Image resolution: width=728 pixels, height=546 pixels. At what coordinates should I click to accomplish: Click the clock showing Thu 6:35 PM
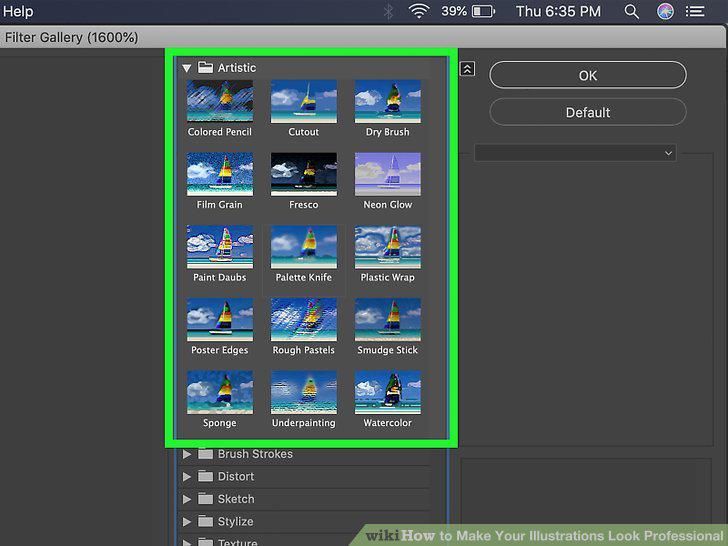pyautogui.click(x=559, y=11)
